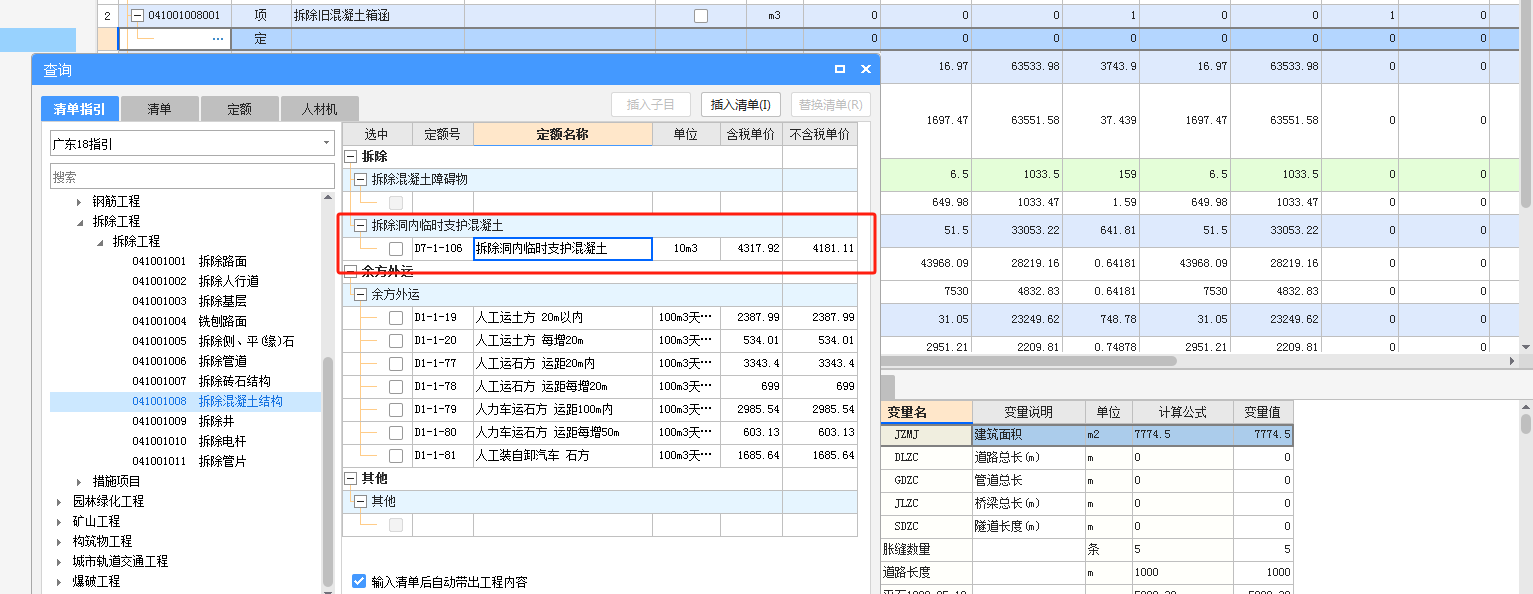Viewport: 1533px width, 594px height.
Task: Toggle checkbox in 拆除旧混凝土箱涵 row
Action: [701, 16]
